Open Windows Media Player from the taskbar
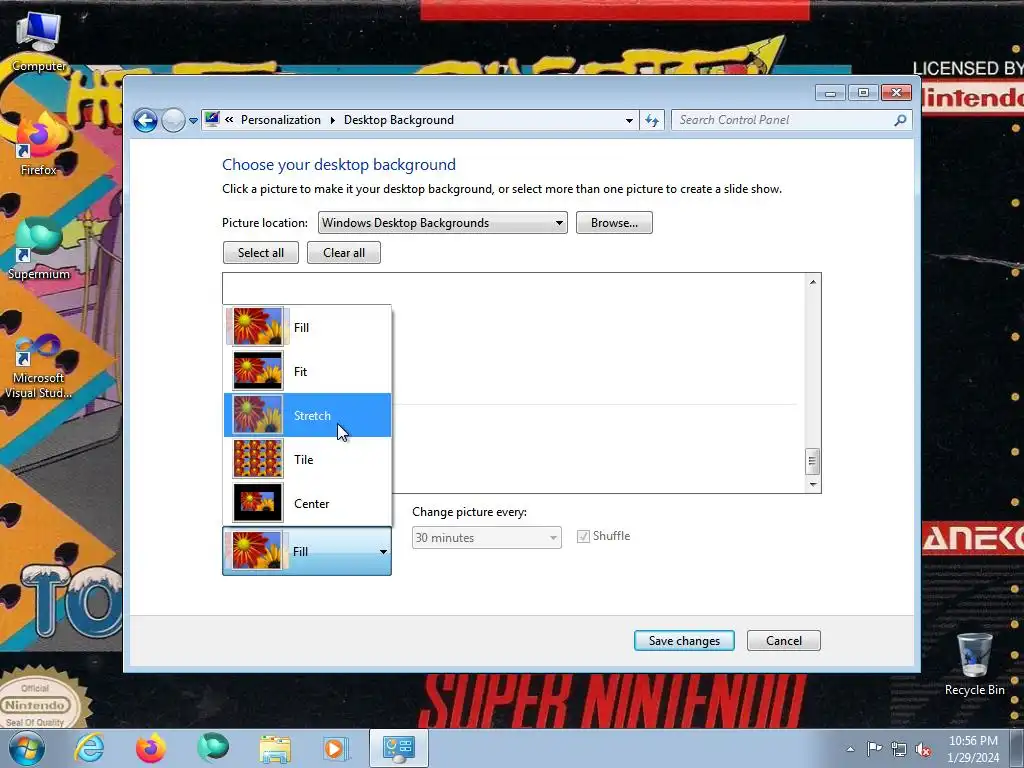 click(337, 748)
